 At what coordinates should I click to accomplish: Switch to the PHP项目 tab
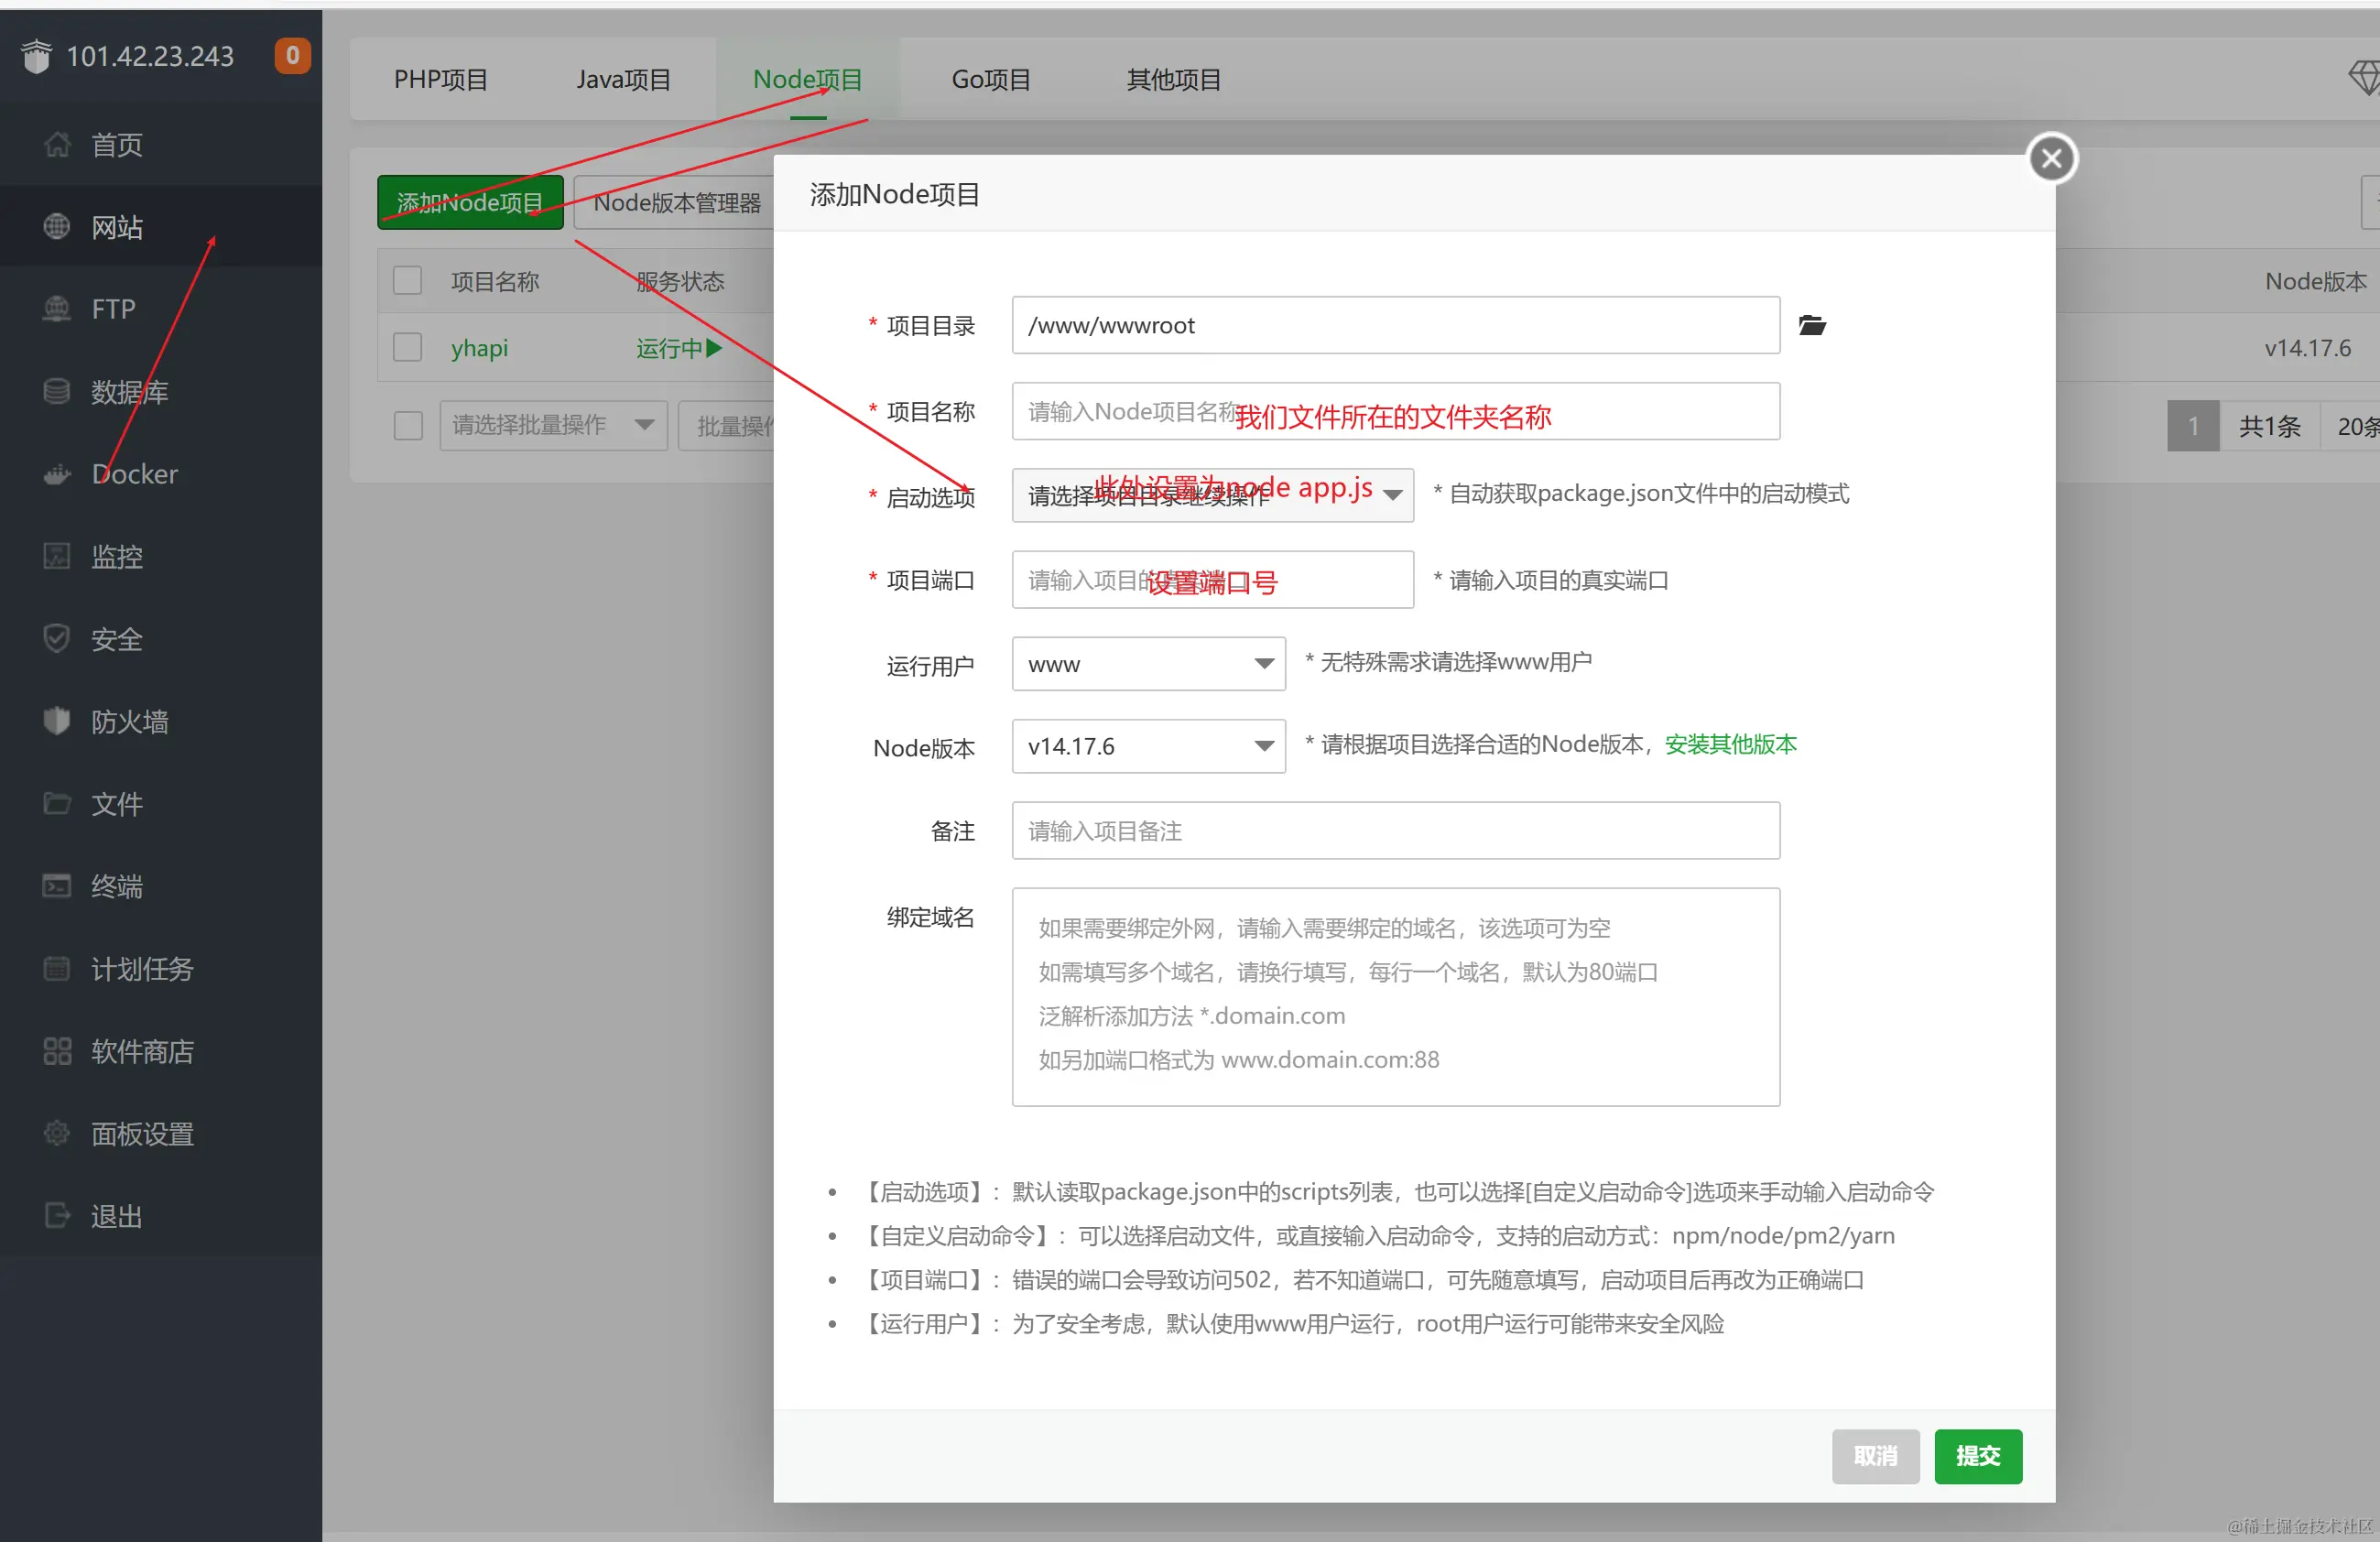coord(440,79)
